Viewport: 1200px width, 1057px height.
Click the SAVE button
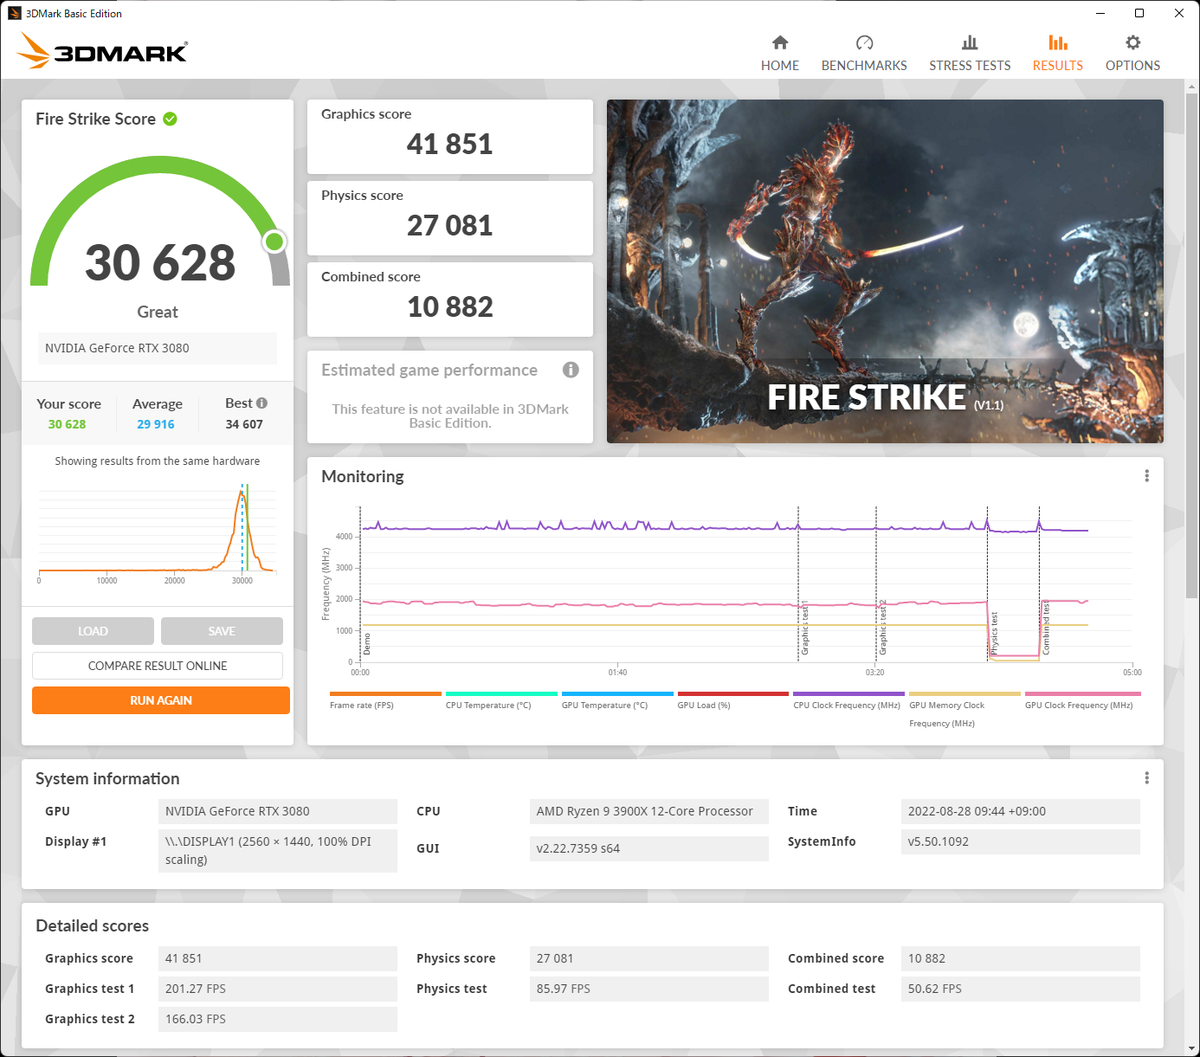(x=222, y=631)
